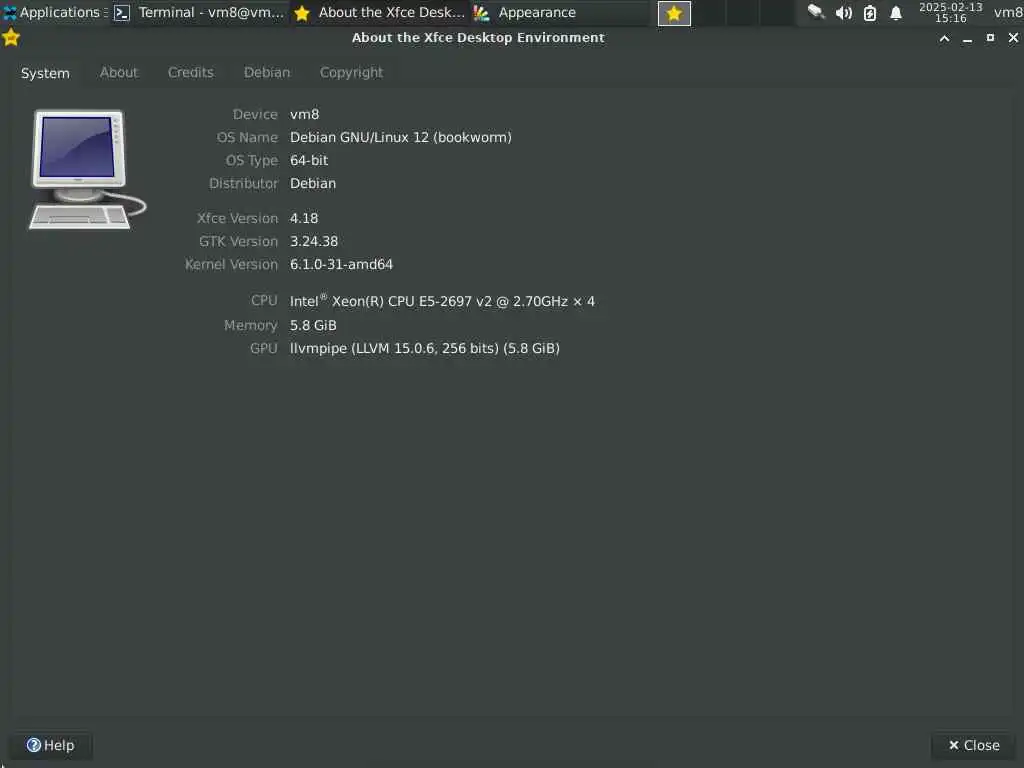Click the network connection tray icon
This screenshot has height=768, width=1024.
[x=816, y=12]
